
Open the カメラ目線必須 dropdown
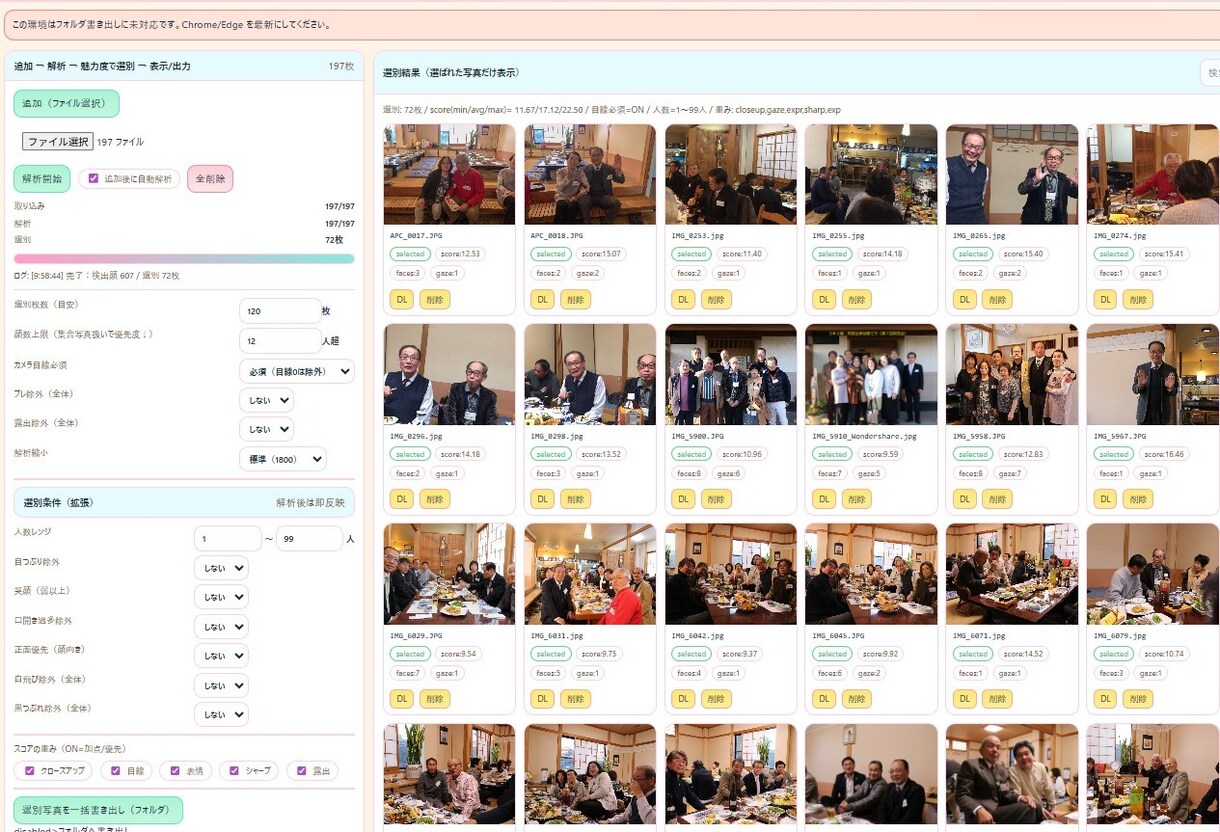297,371
